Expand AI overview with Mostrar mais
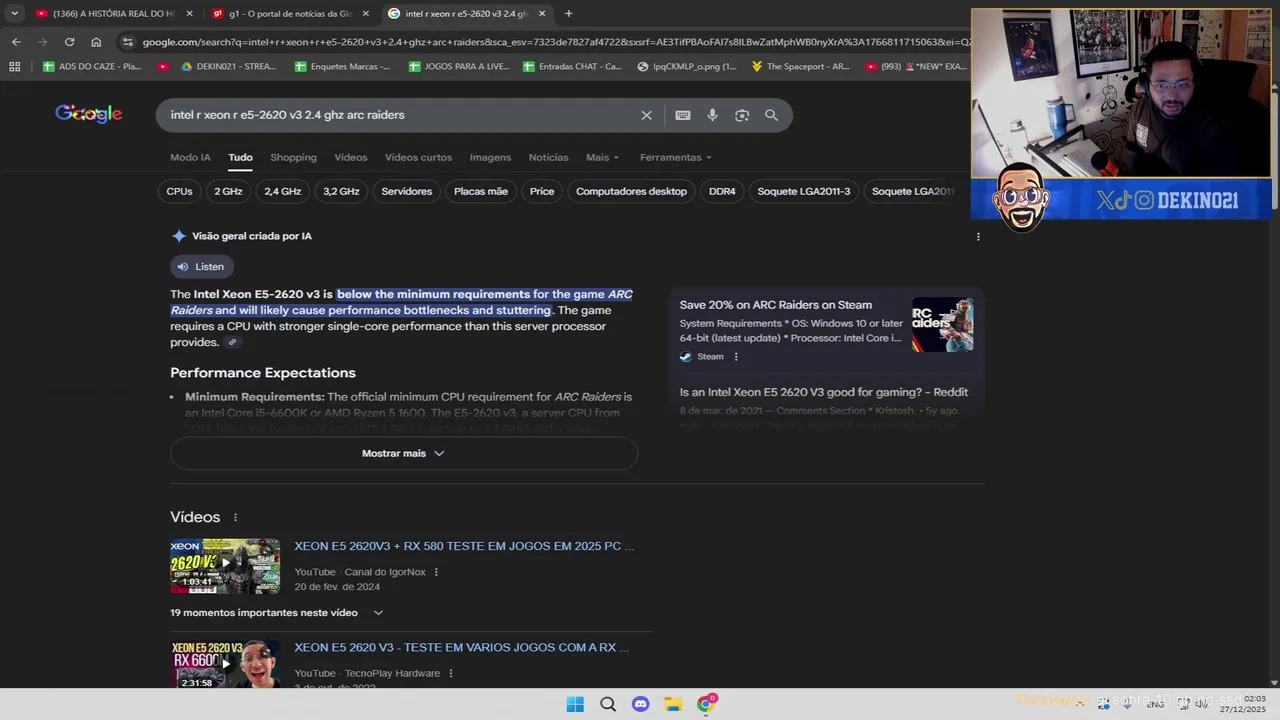 point(404,453)
